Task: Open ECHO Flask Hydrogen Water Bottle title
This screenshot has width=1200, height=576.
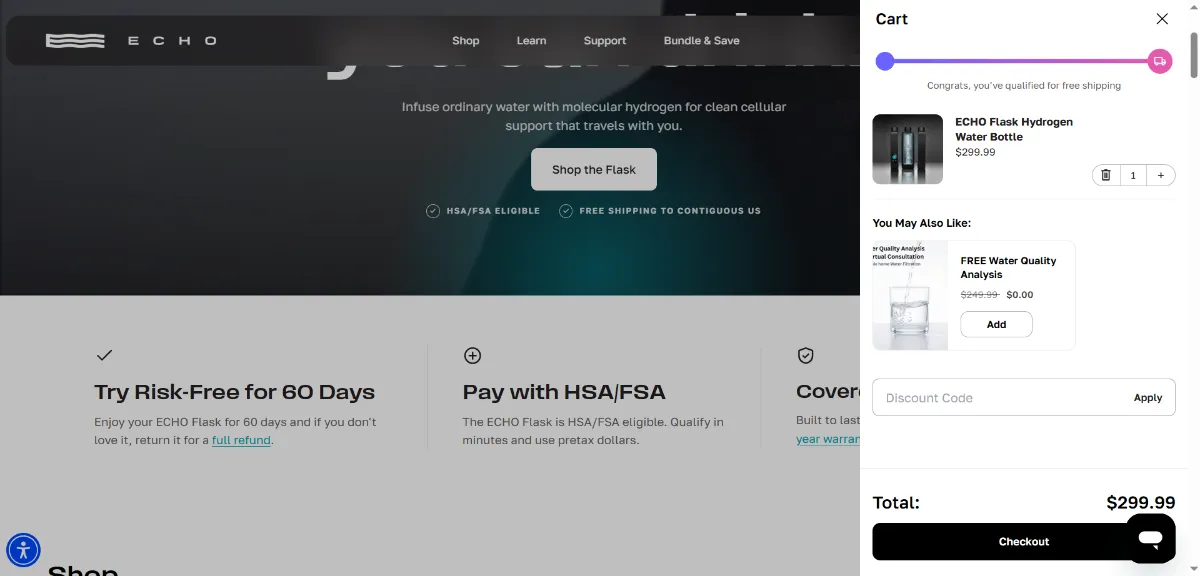Action: [1014, 129]
